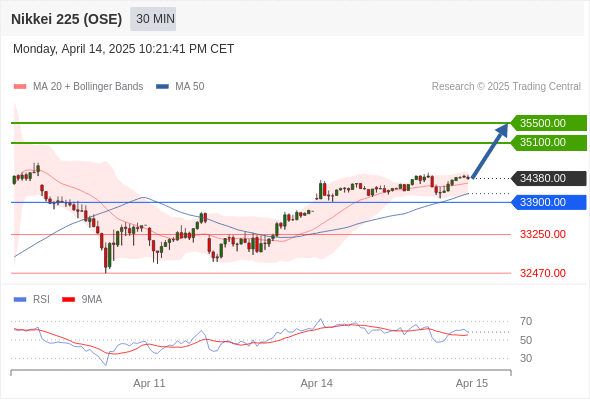Click the MA 50 legend label
The image size is (590, 400).
[190, 87]
